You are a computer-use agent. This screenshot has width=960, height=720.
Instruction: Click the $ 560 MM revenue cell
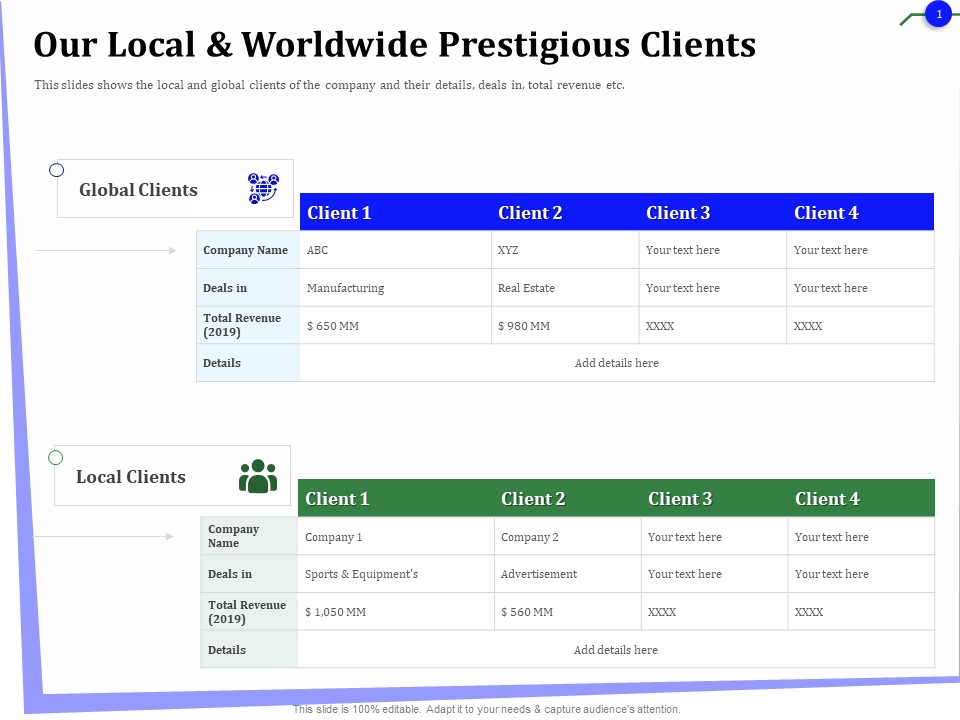568,612
